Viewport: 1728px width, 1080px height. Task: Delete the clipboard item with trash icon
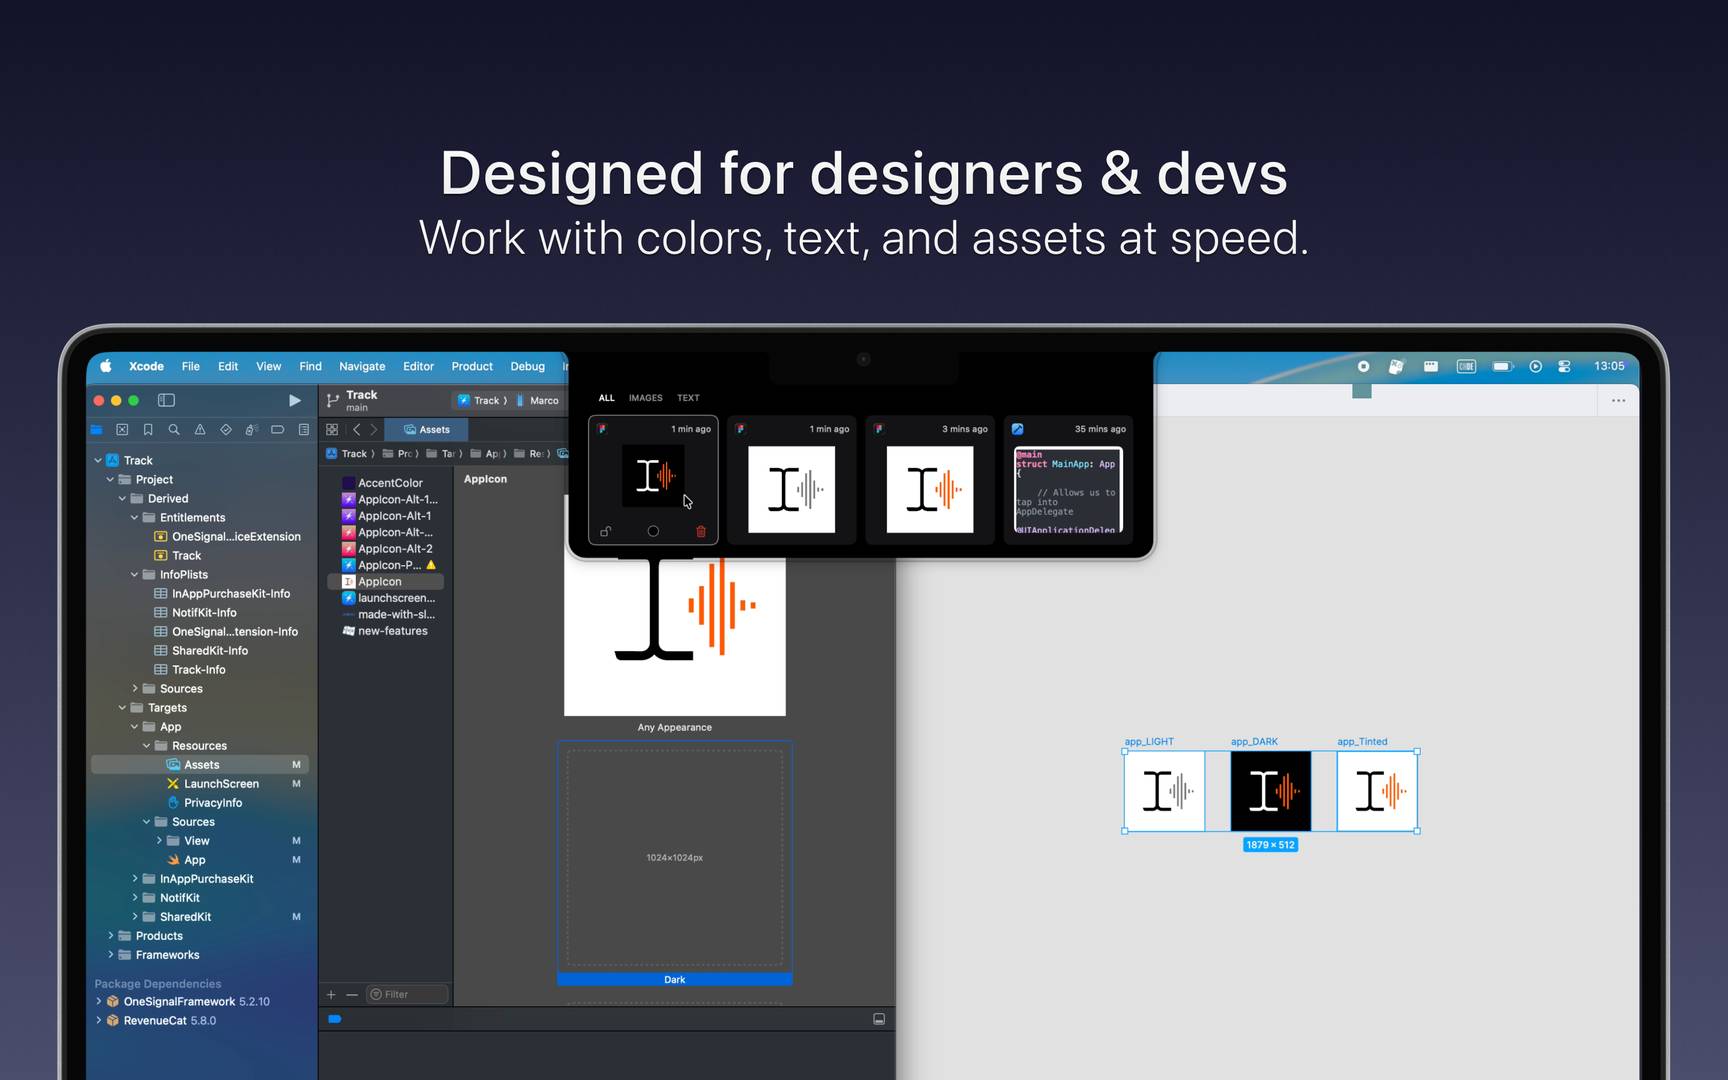[x=700, y=532]
